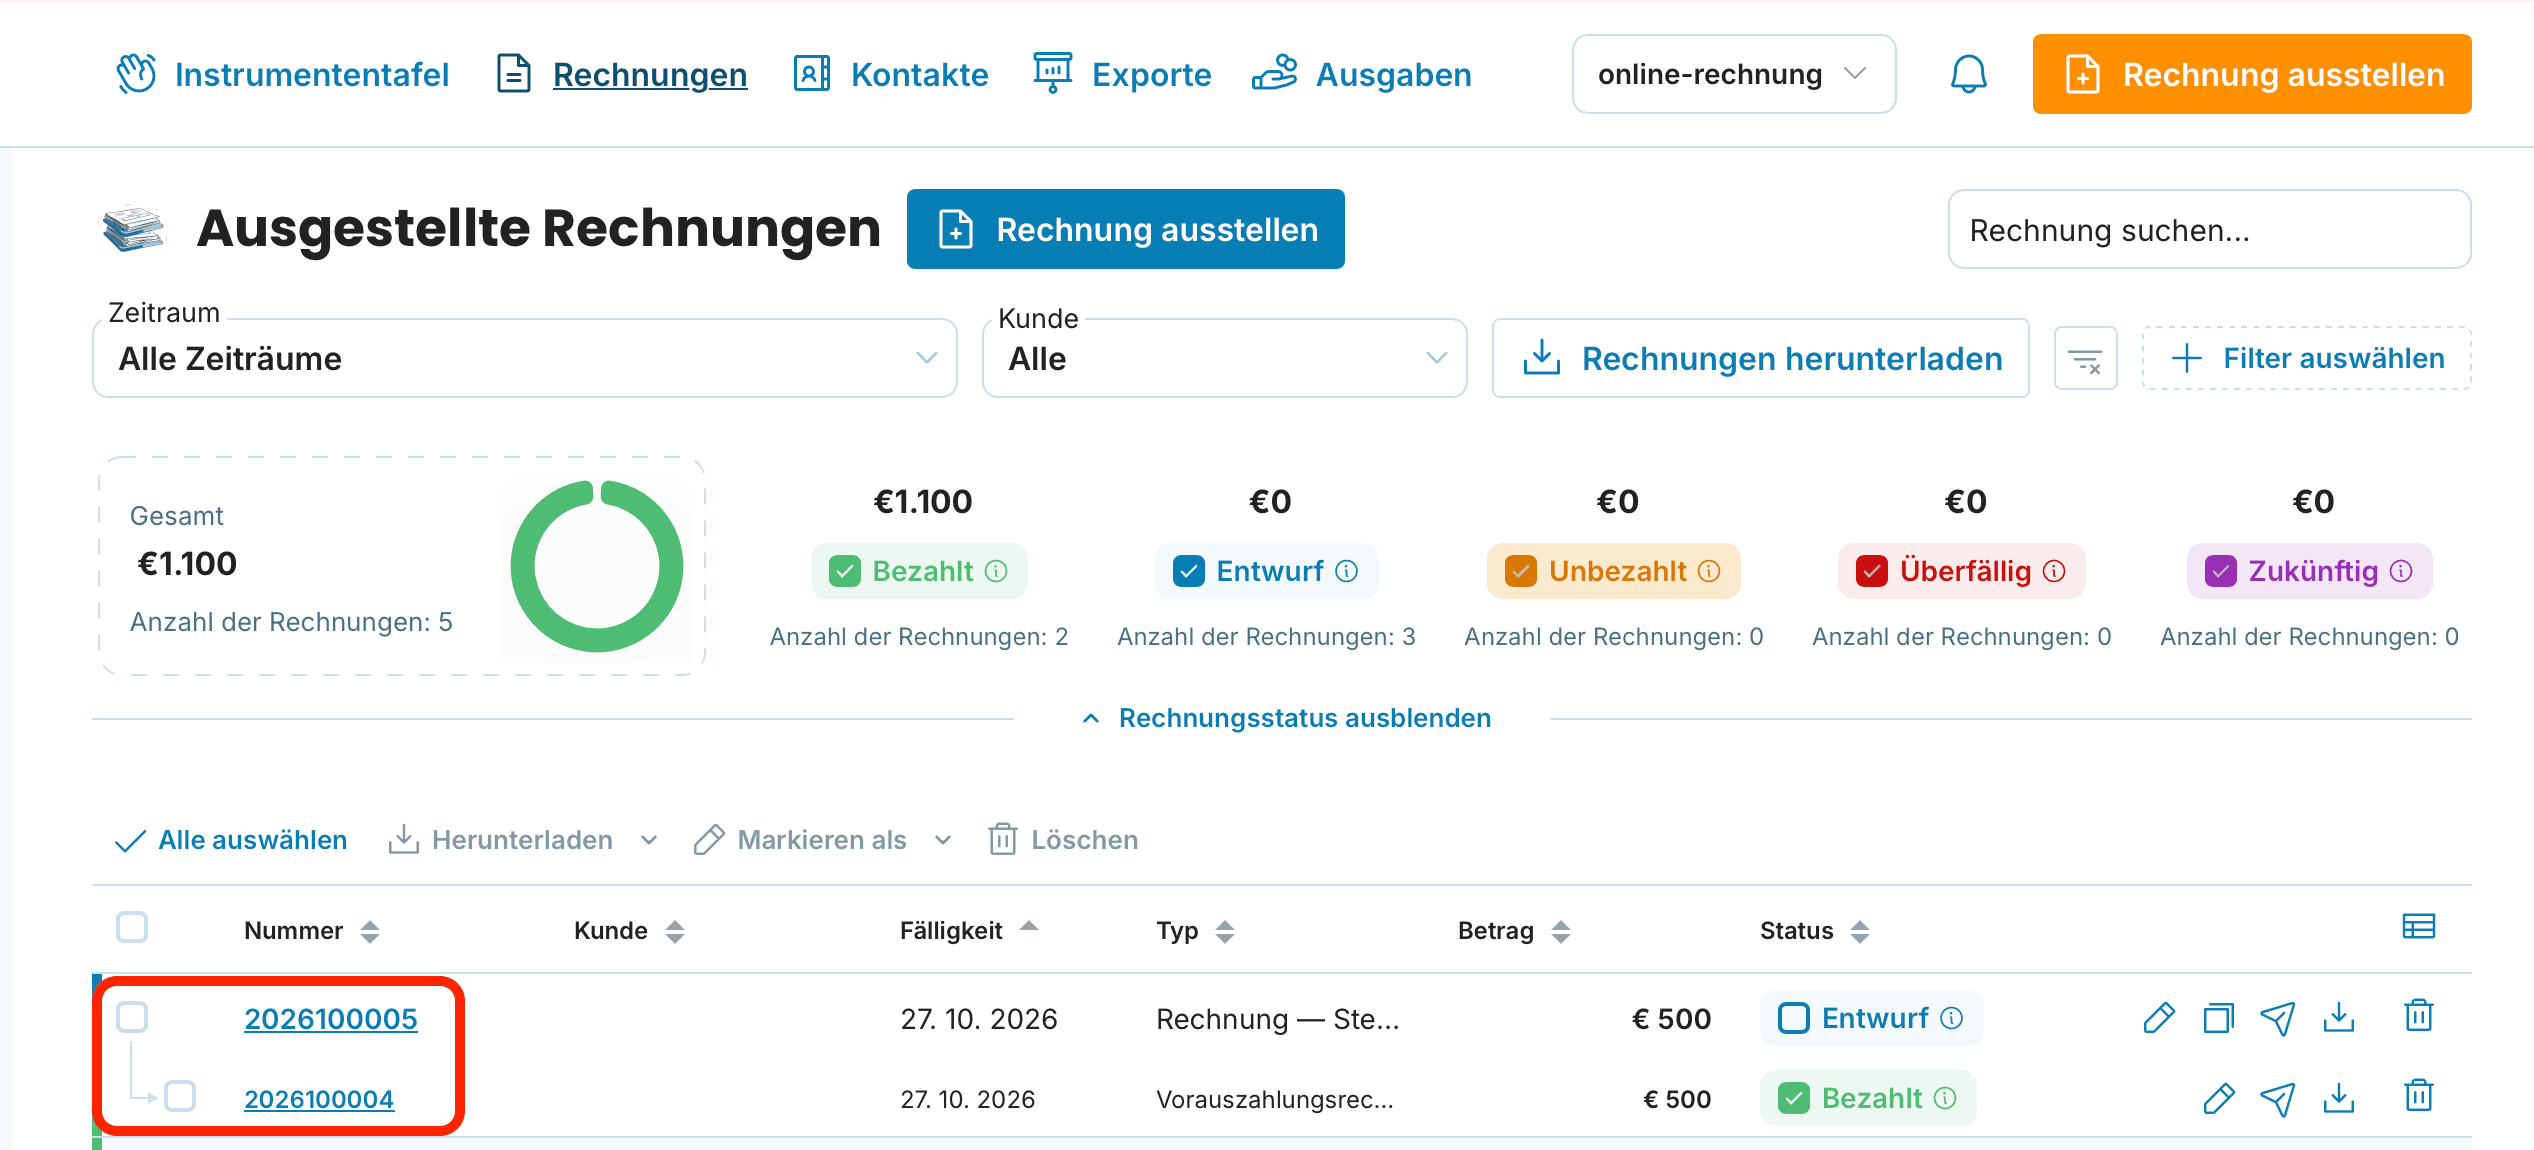Open the Kontakte page
This screenshot has height=1150, width=2534.
pyautogui.click(x=890, y=74)
